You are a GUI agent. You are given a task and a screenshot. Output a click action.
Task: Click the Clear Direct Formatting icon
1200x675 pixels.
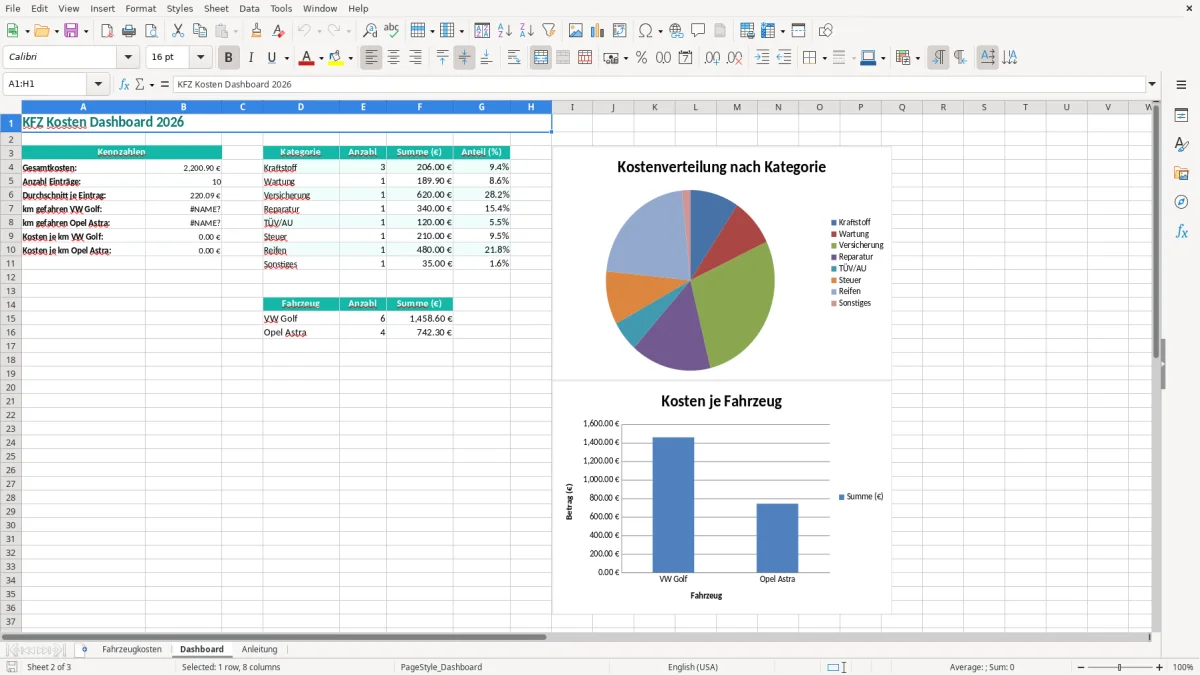coord(279,31)
